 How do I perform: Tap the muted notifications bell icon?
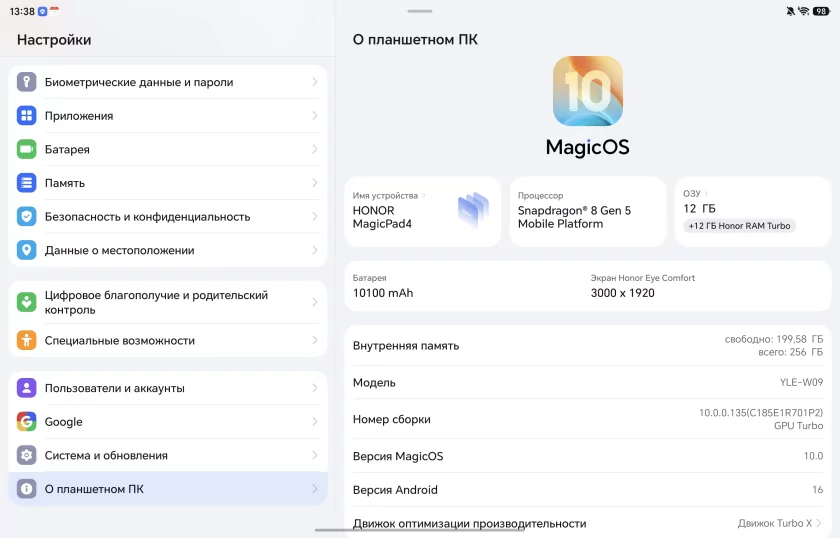click(x=790, y=11)
